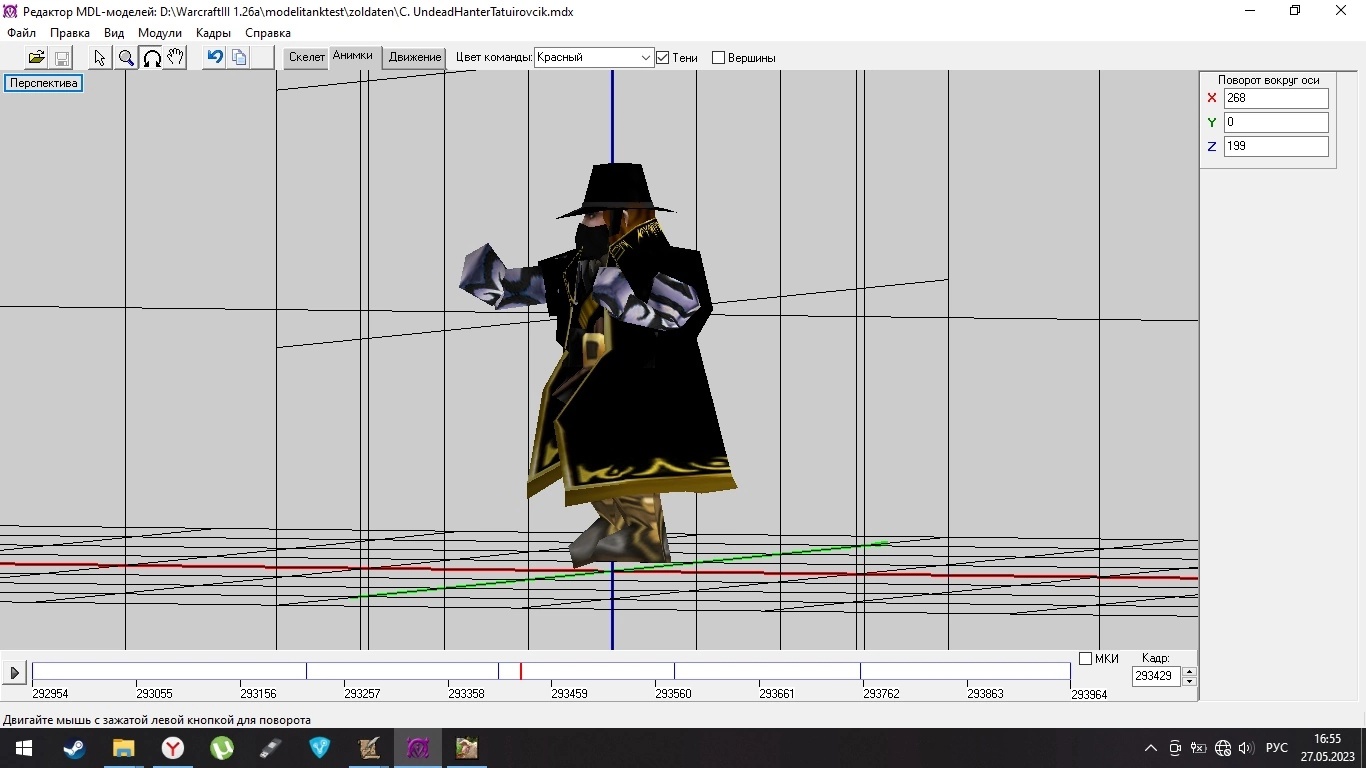Click the USB drive taskbar icon
The width and height of the screenshot is (1366, 768).
[270, 748]
